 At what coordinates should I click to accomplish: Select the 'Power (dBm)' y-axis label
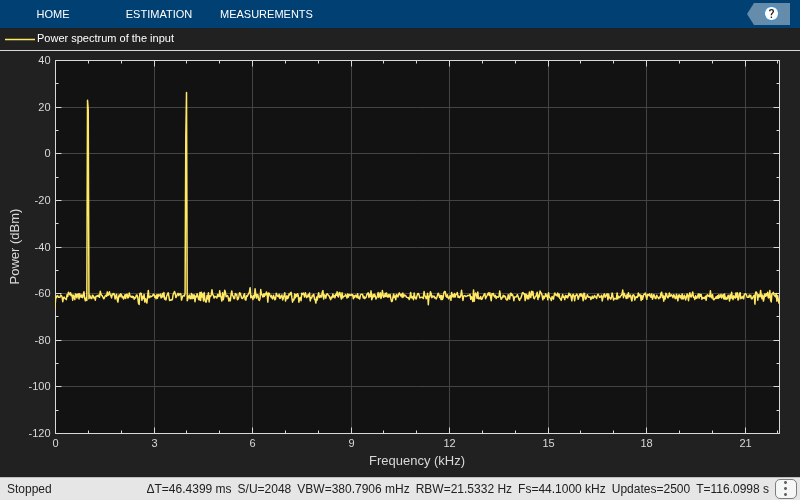coord(15,246)
